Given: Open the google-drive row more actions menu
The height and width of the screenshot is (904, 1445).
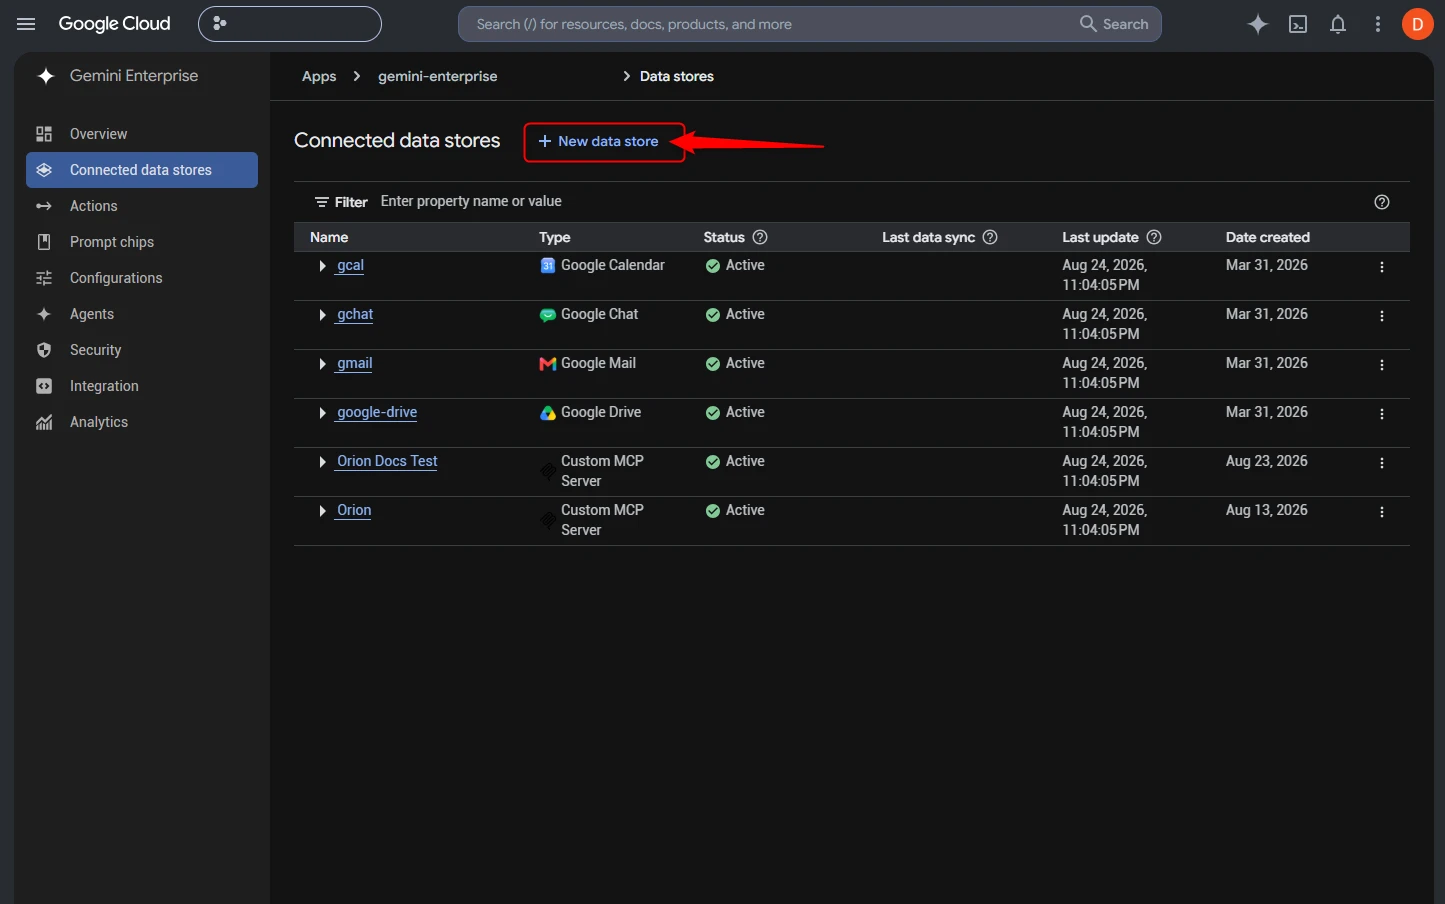Looking at the screenshot, I should click(1382, 414).
